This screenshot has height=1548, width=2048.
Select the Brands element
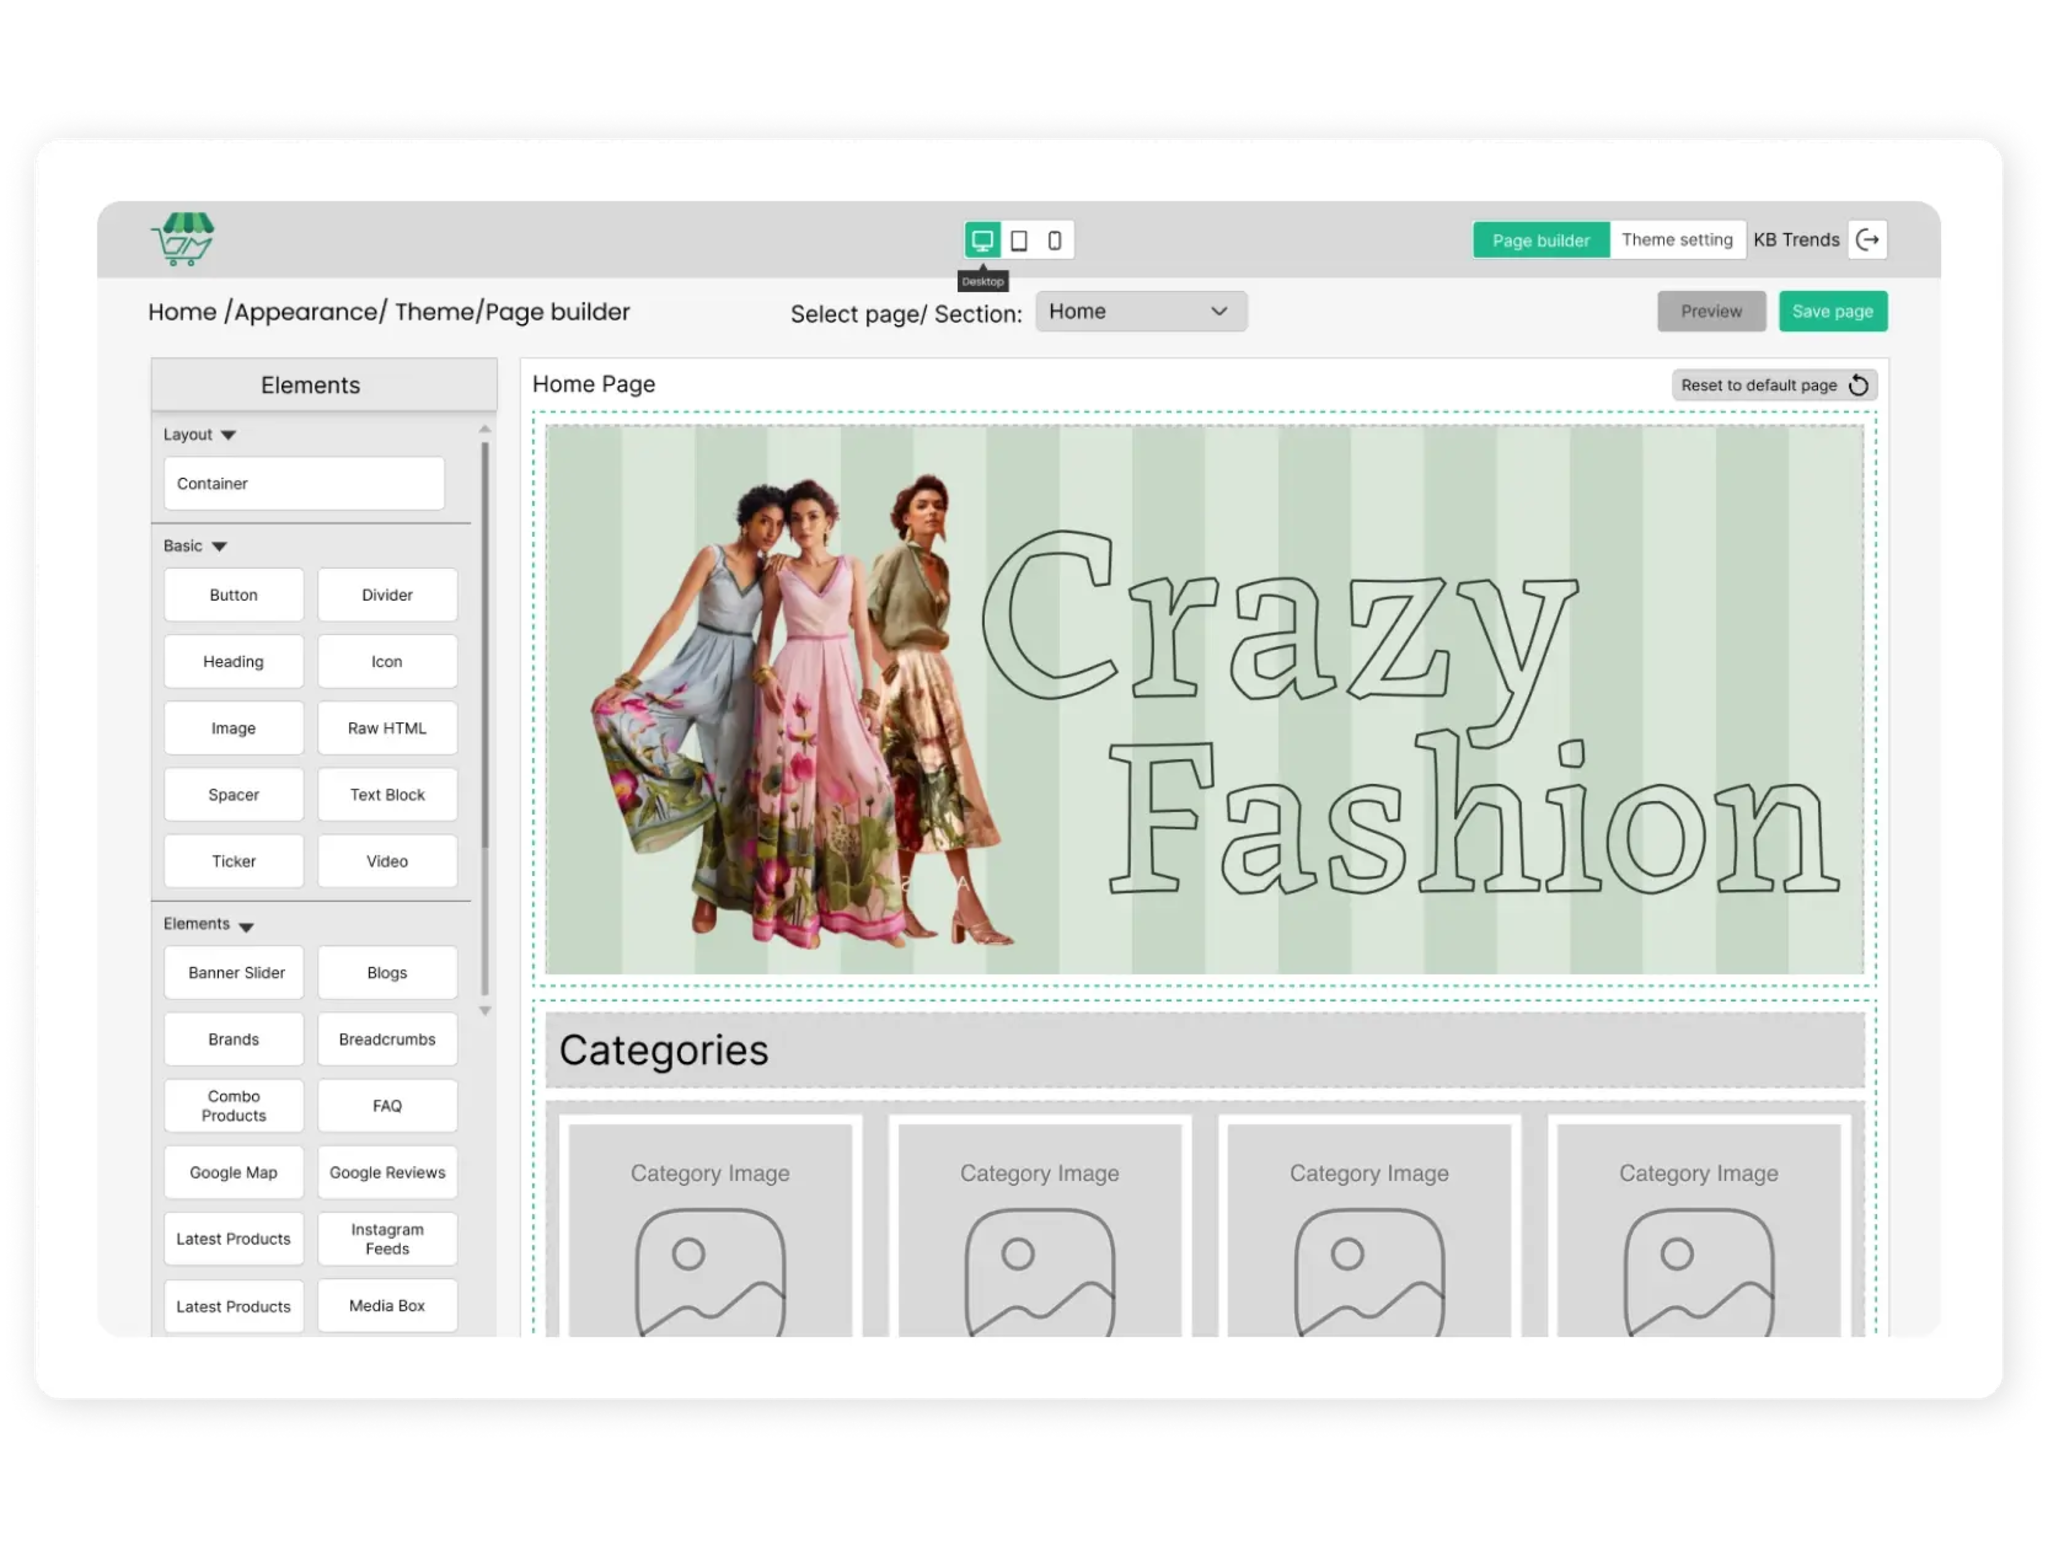(234, 1040)
